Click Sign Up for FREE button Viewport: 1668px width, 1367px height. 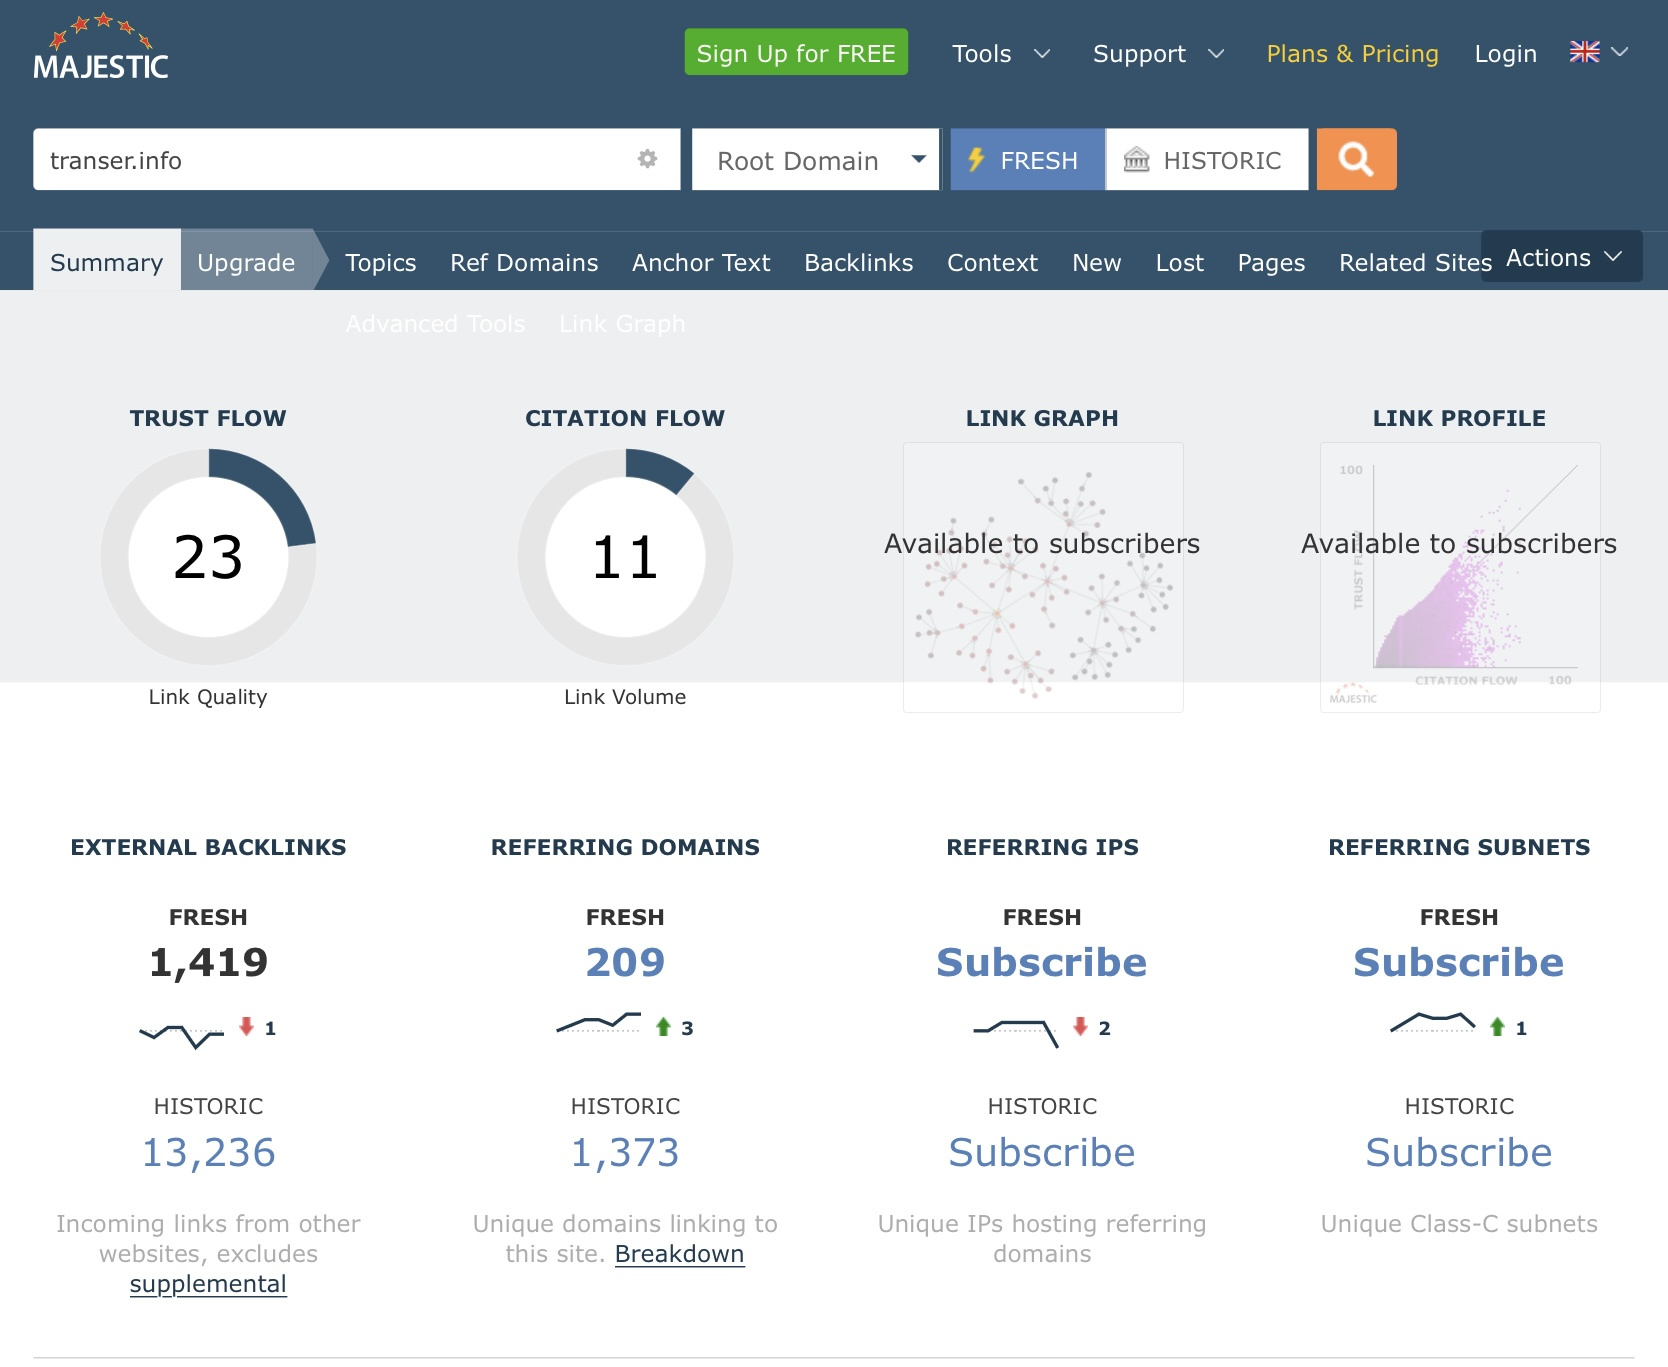point(796,52)
